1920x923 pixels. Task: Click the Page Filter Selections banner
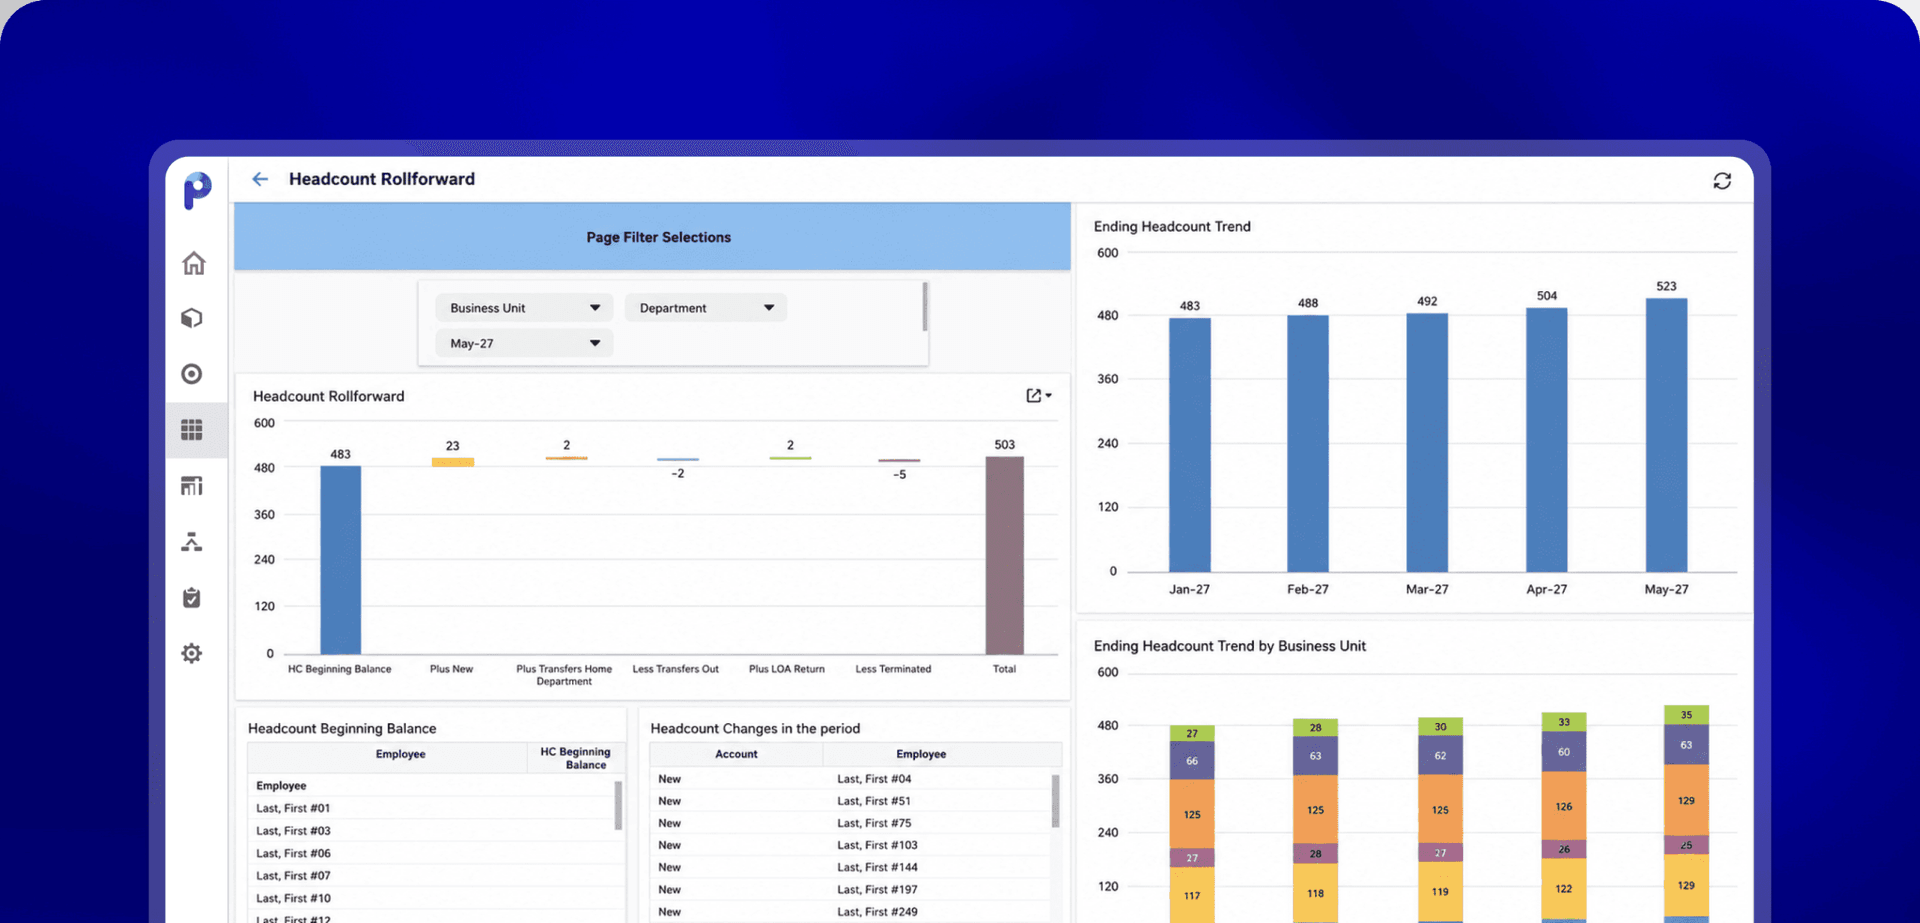pos(652,237)
